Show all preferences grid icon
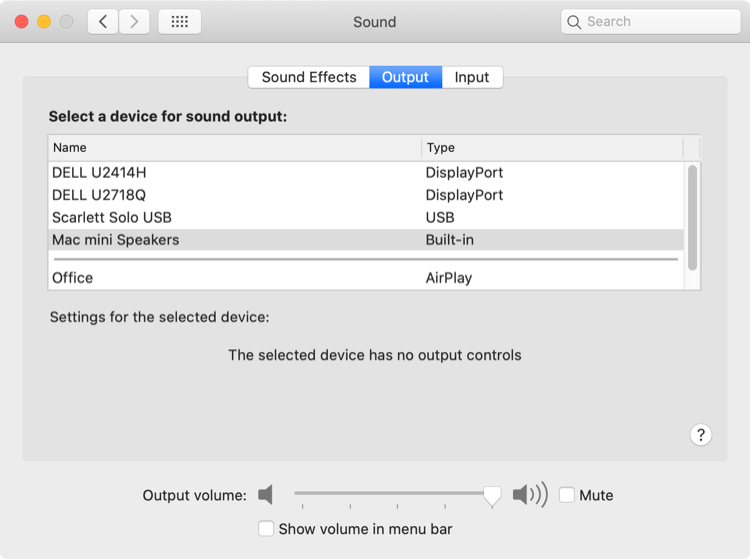750x559 pixels. pos(179,22)
